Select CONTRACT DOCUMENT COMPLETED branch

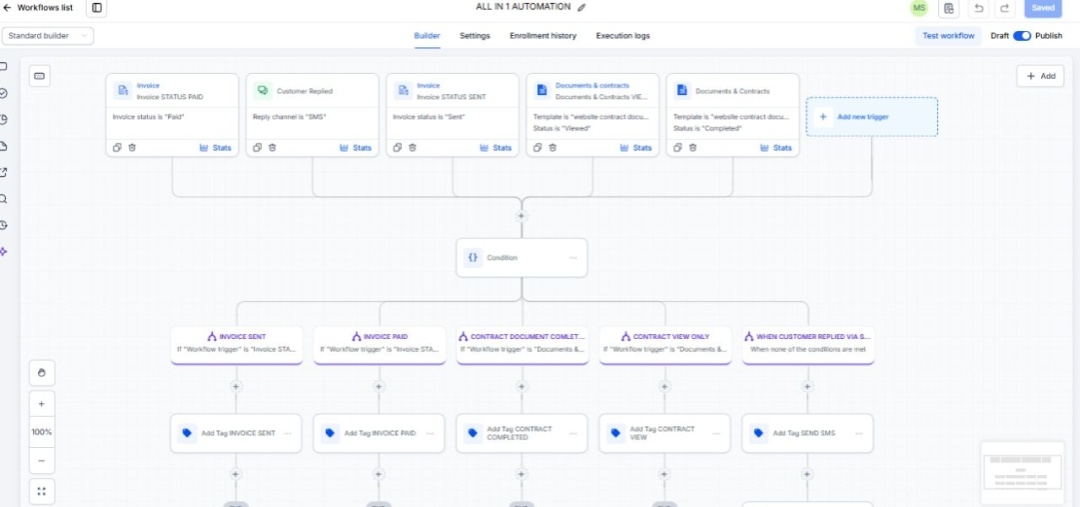(x=521, y=344)
